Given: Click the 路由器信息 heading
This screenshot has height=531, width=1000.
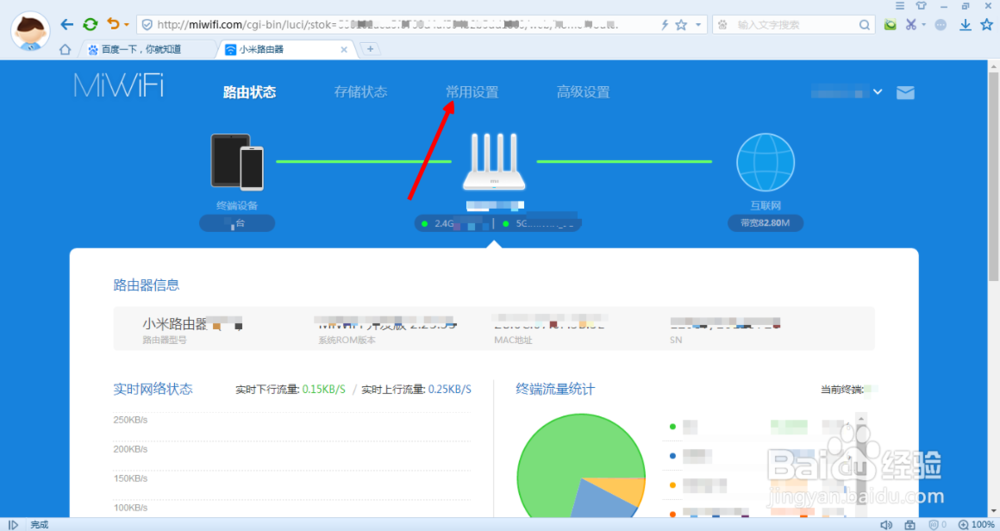Looking at the screenshot, I should pos(146,285).
